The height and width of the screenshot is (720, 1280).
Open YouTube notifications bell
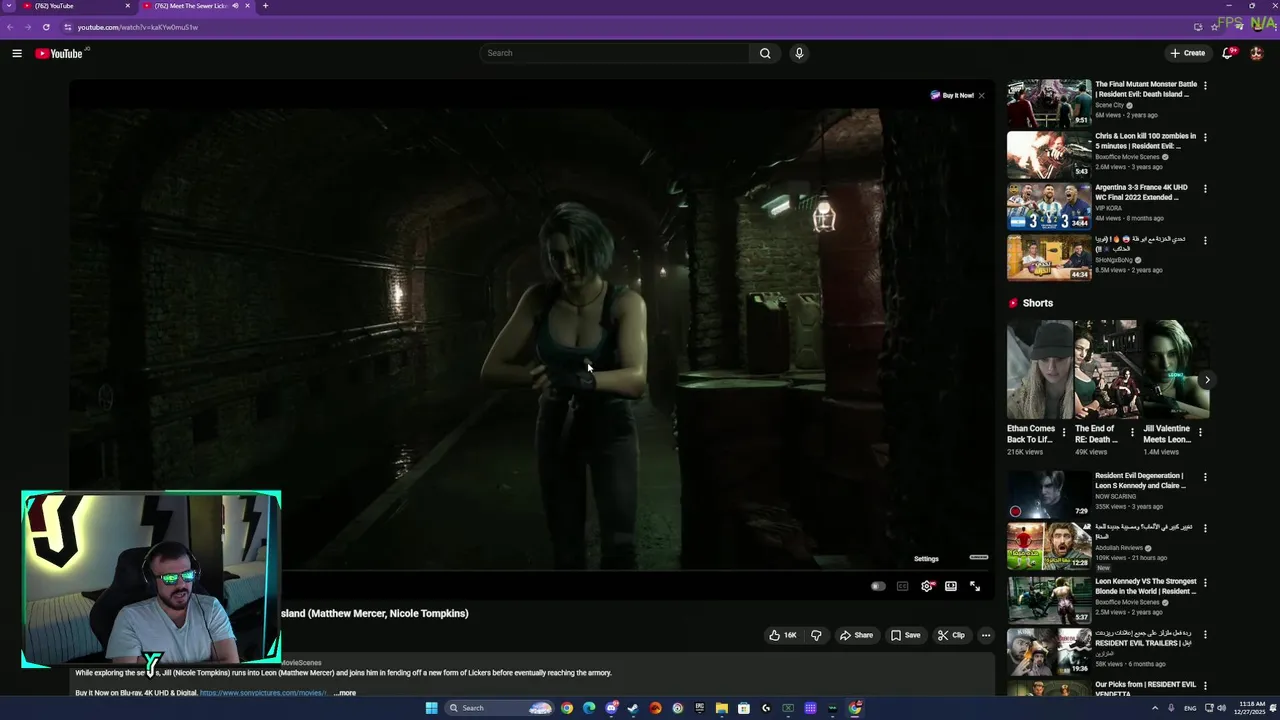(x=1228, y=53)
